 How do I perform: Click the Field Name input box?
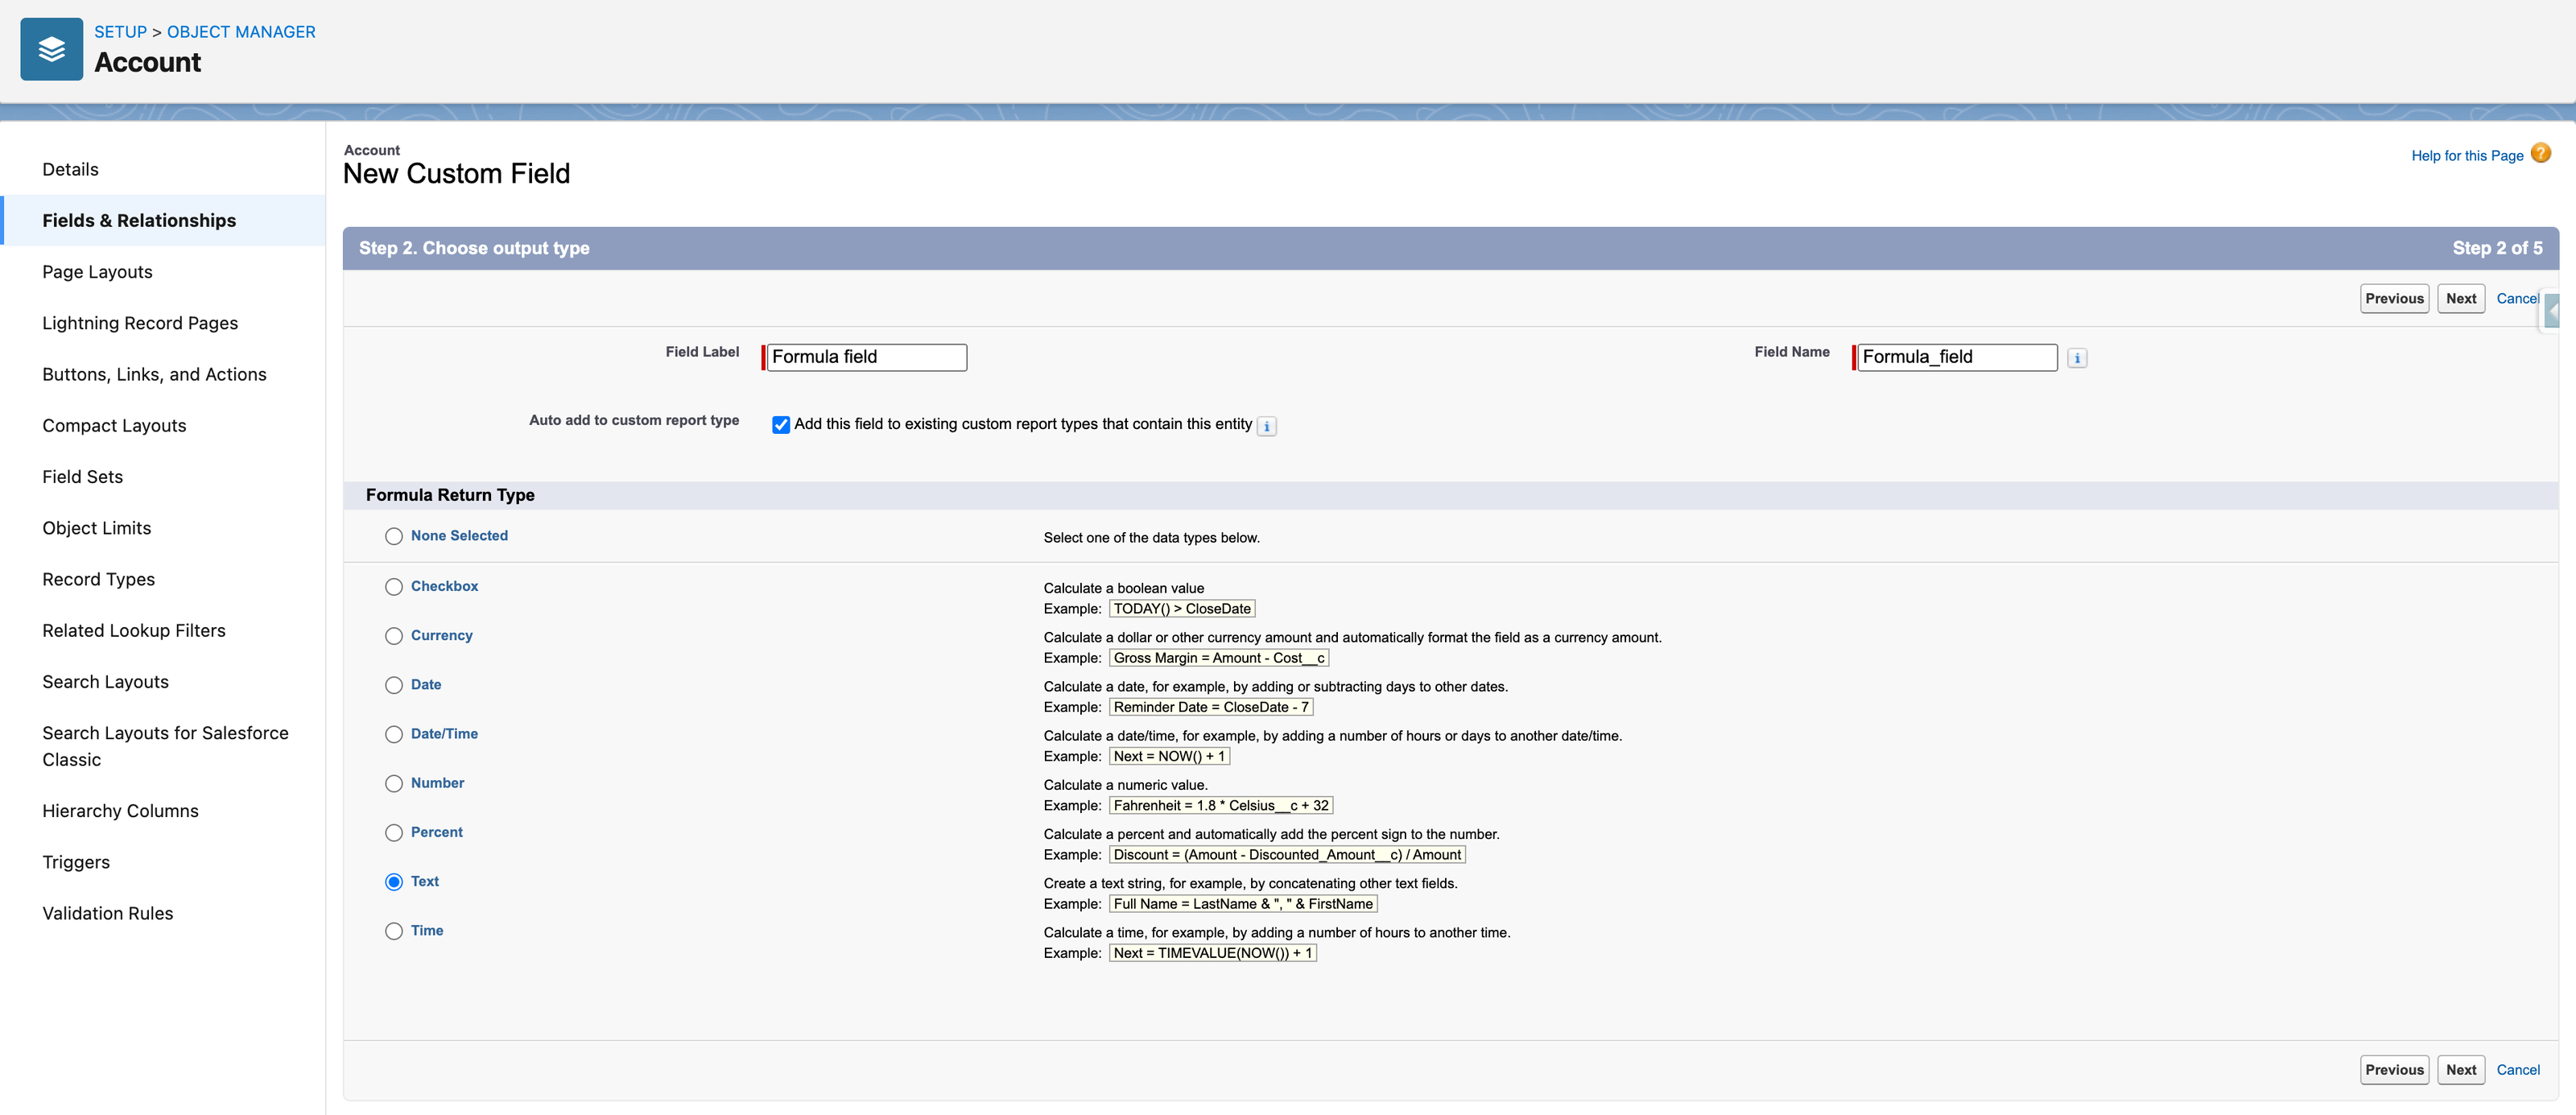1956,357
